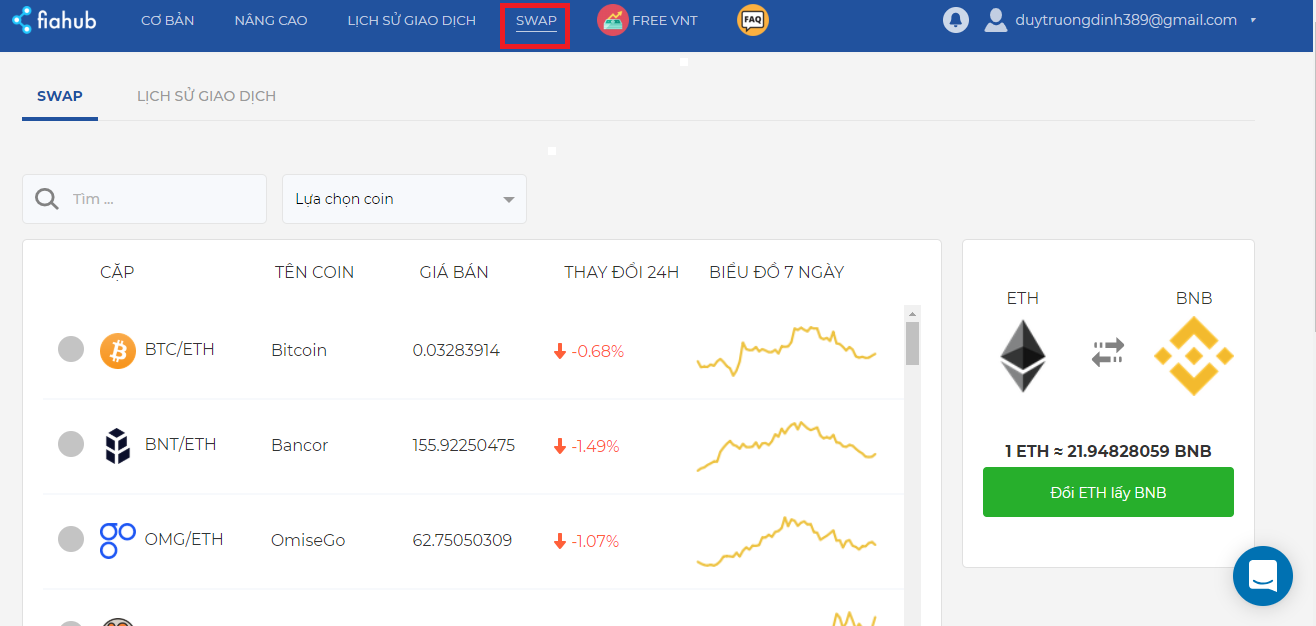The height and width of the screenshot is (626, 1316).
Task: Click the BIỂU ĐỒ 7 NGÀY header
Action: pyautogui.click(x=776, y=272)
